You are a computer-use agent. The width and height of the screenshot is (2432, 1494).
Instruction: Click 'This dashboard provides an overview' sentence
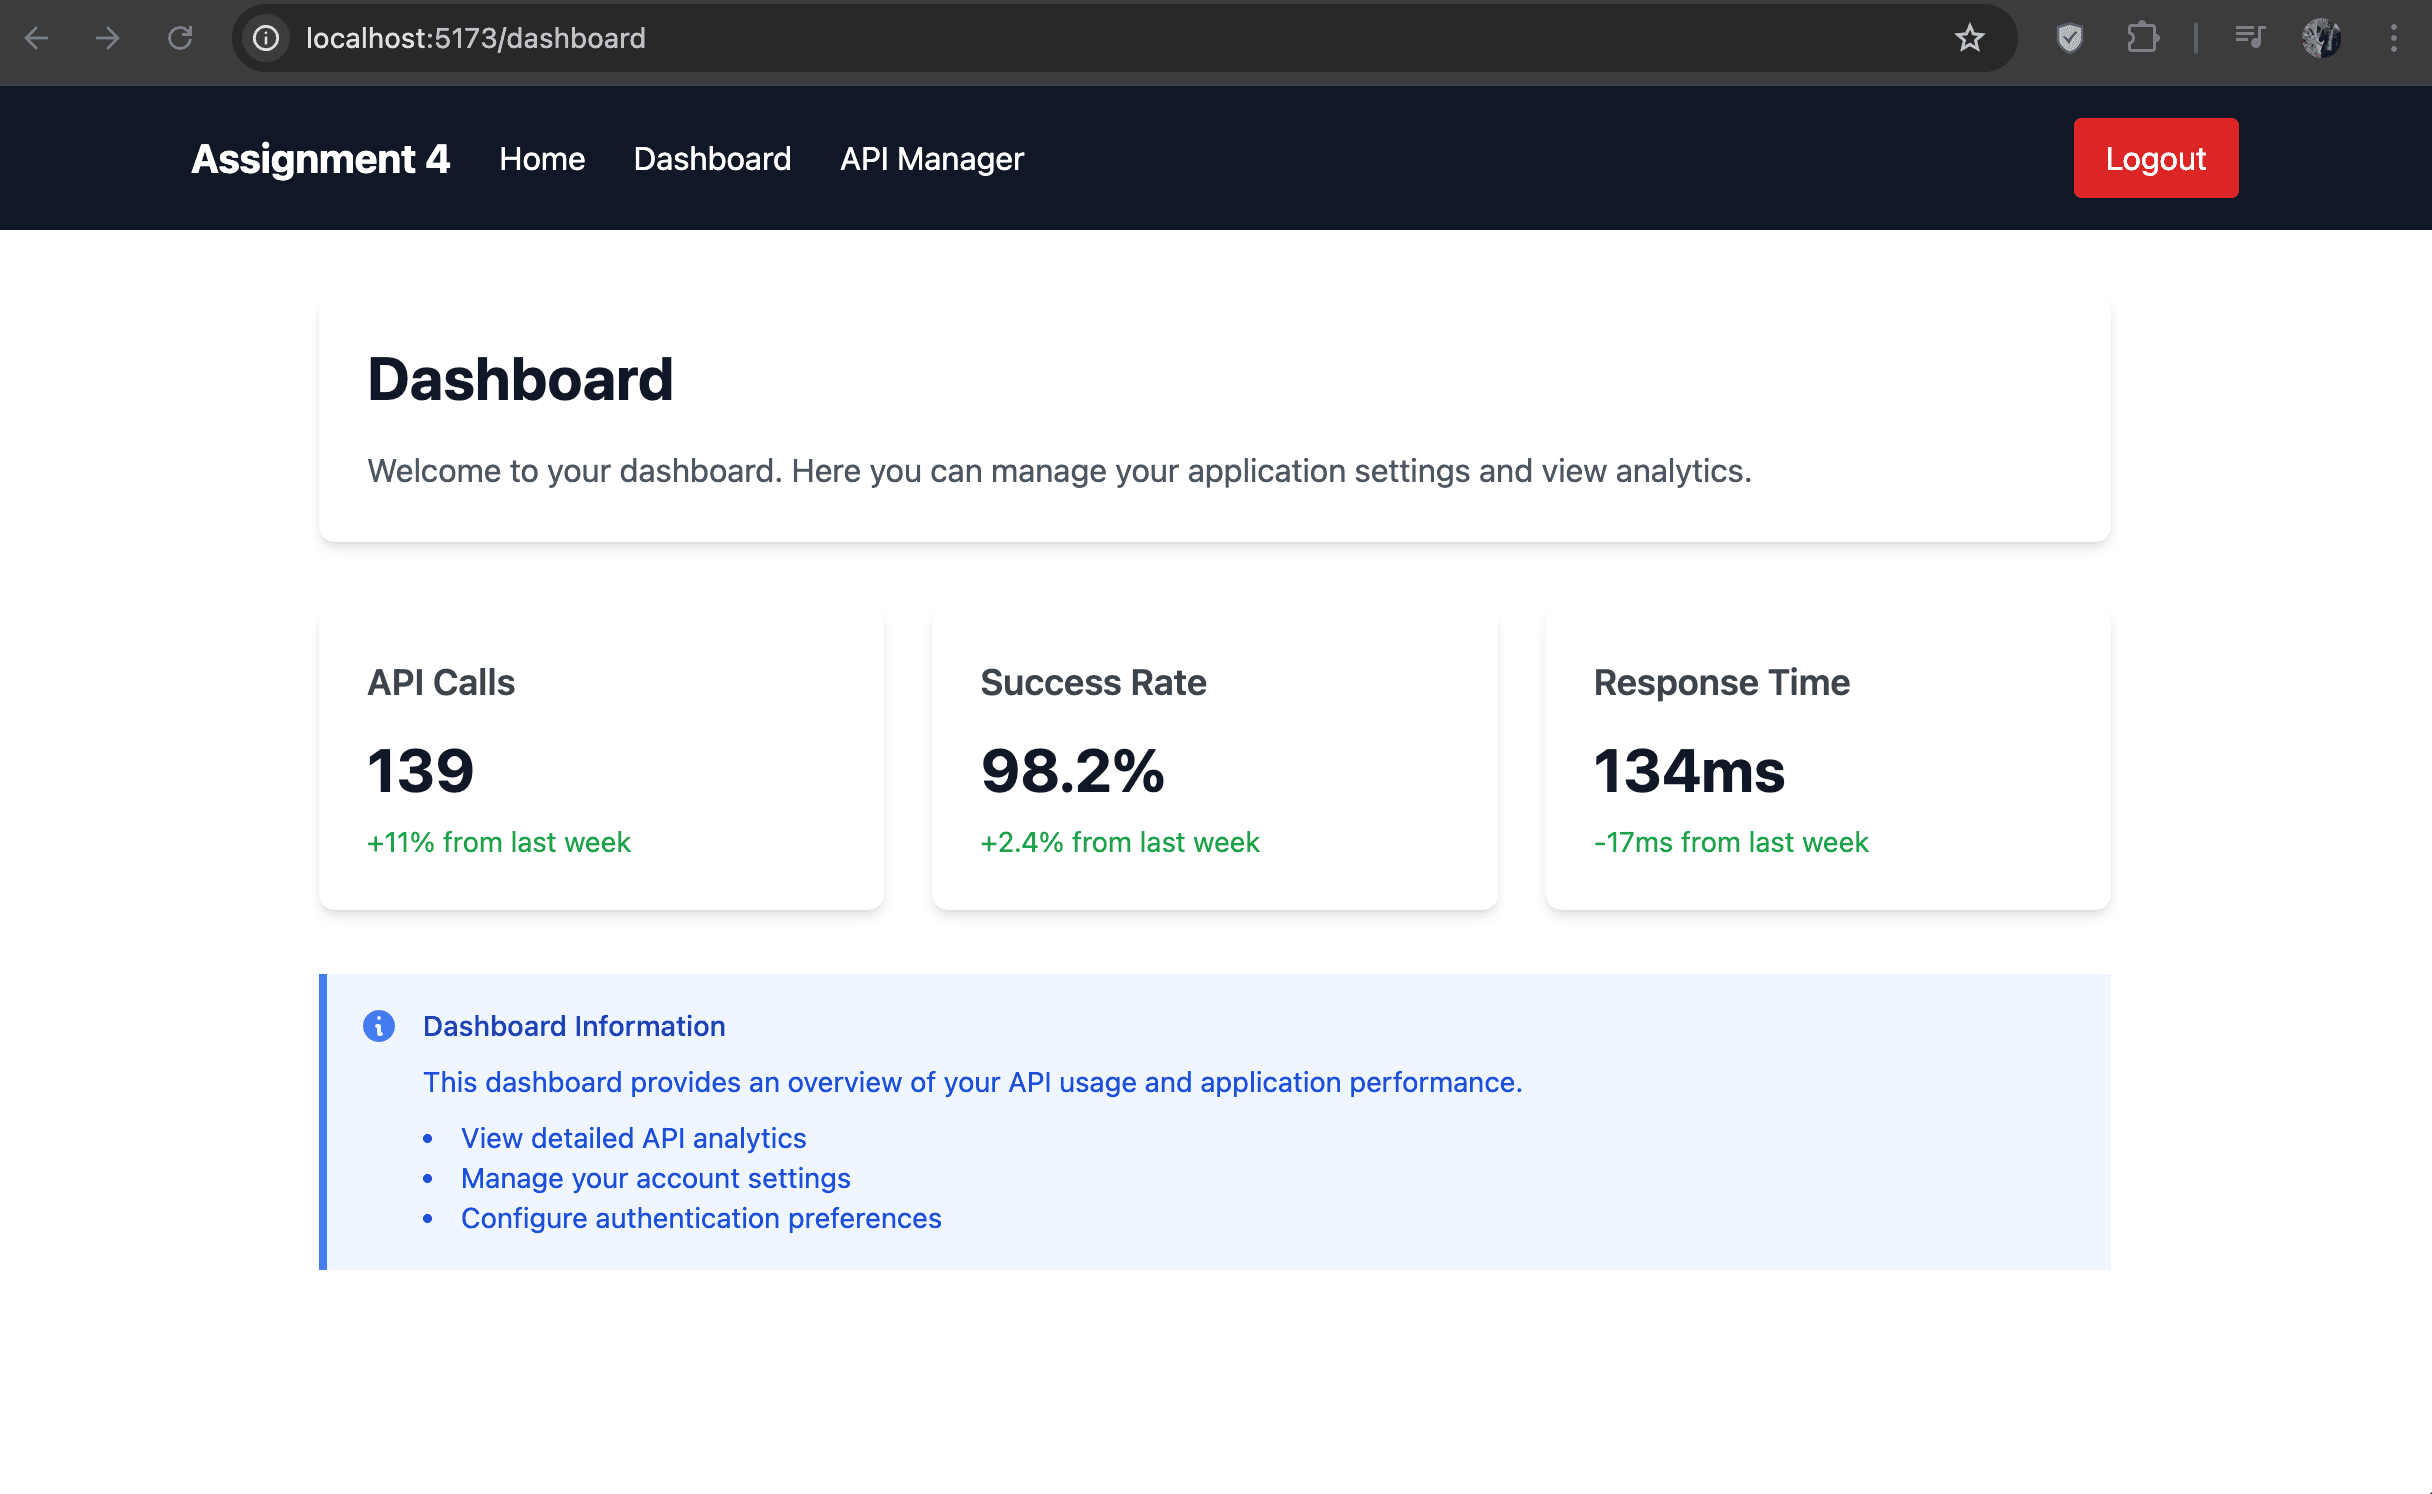[x=972, y=1082]
